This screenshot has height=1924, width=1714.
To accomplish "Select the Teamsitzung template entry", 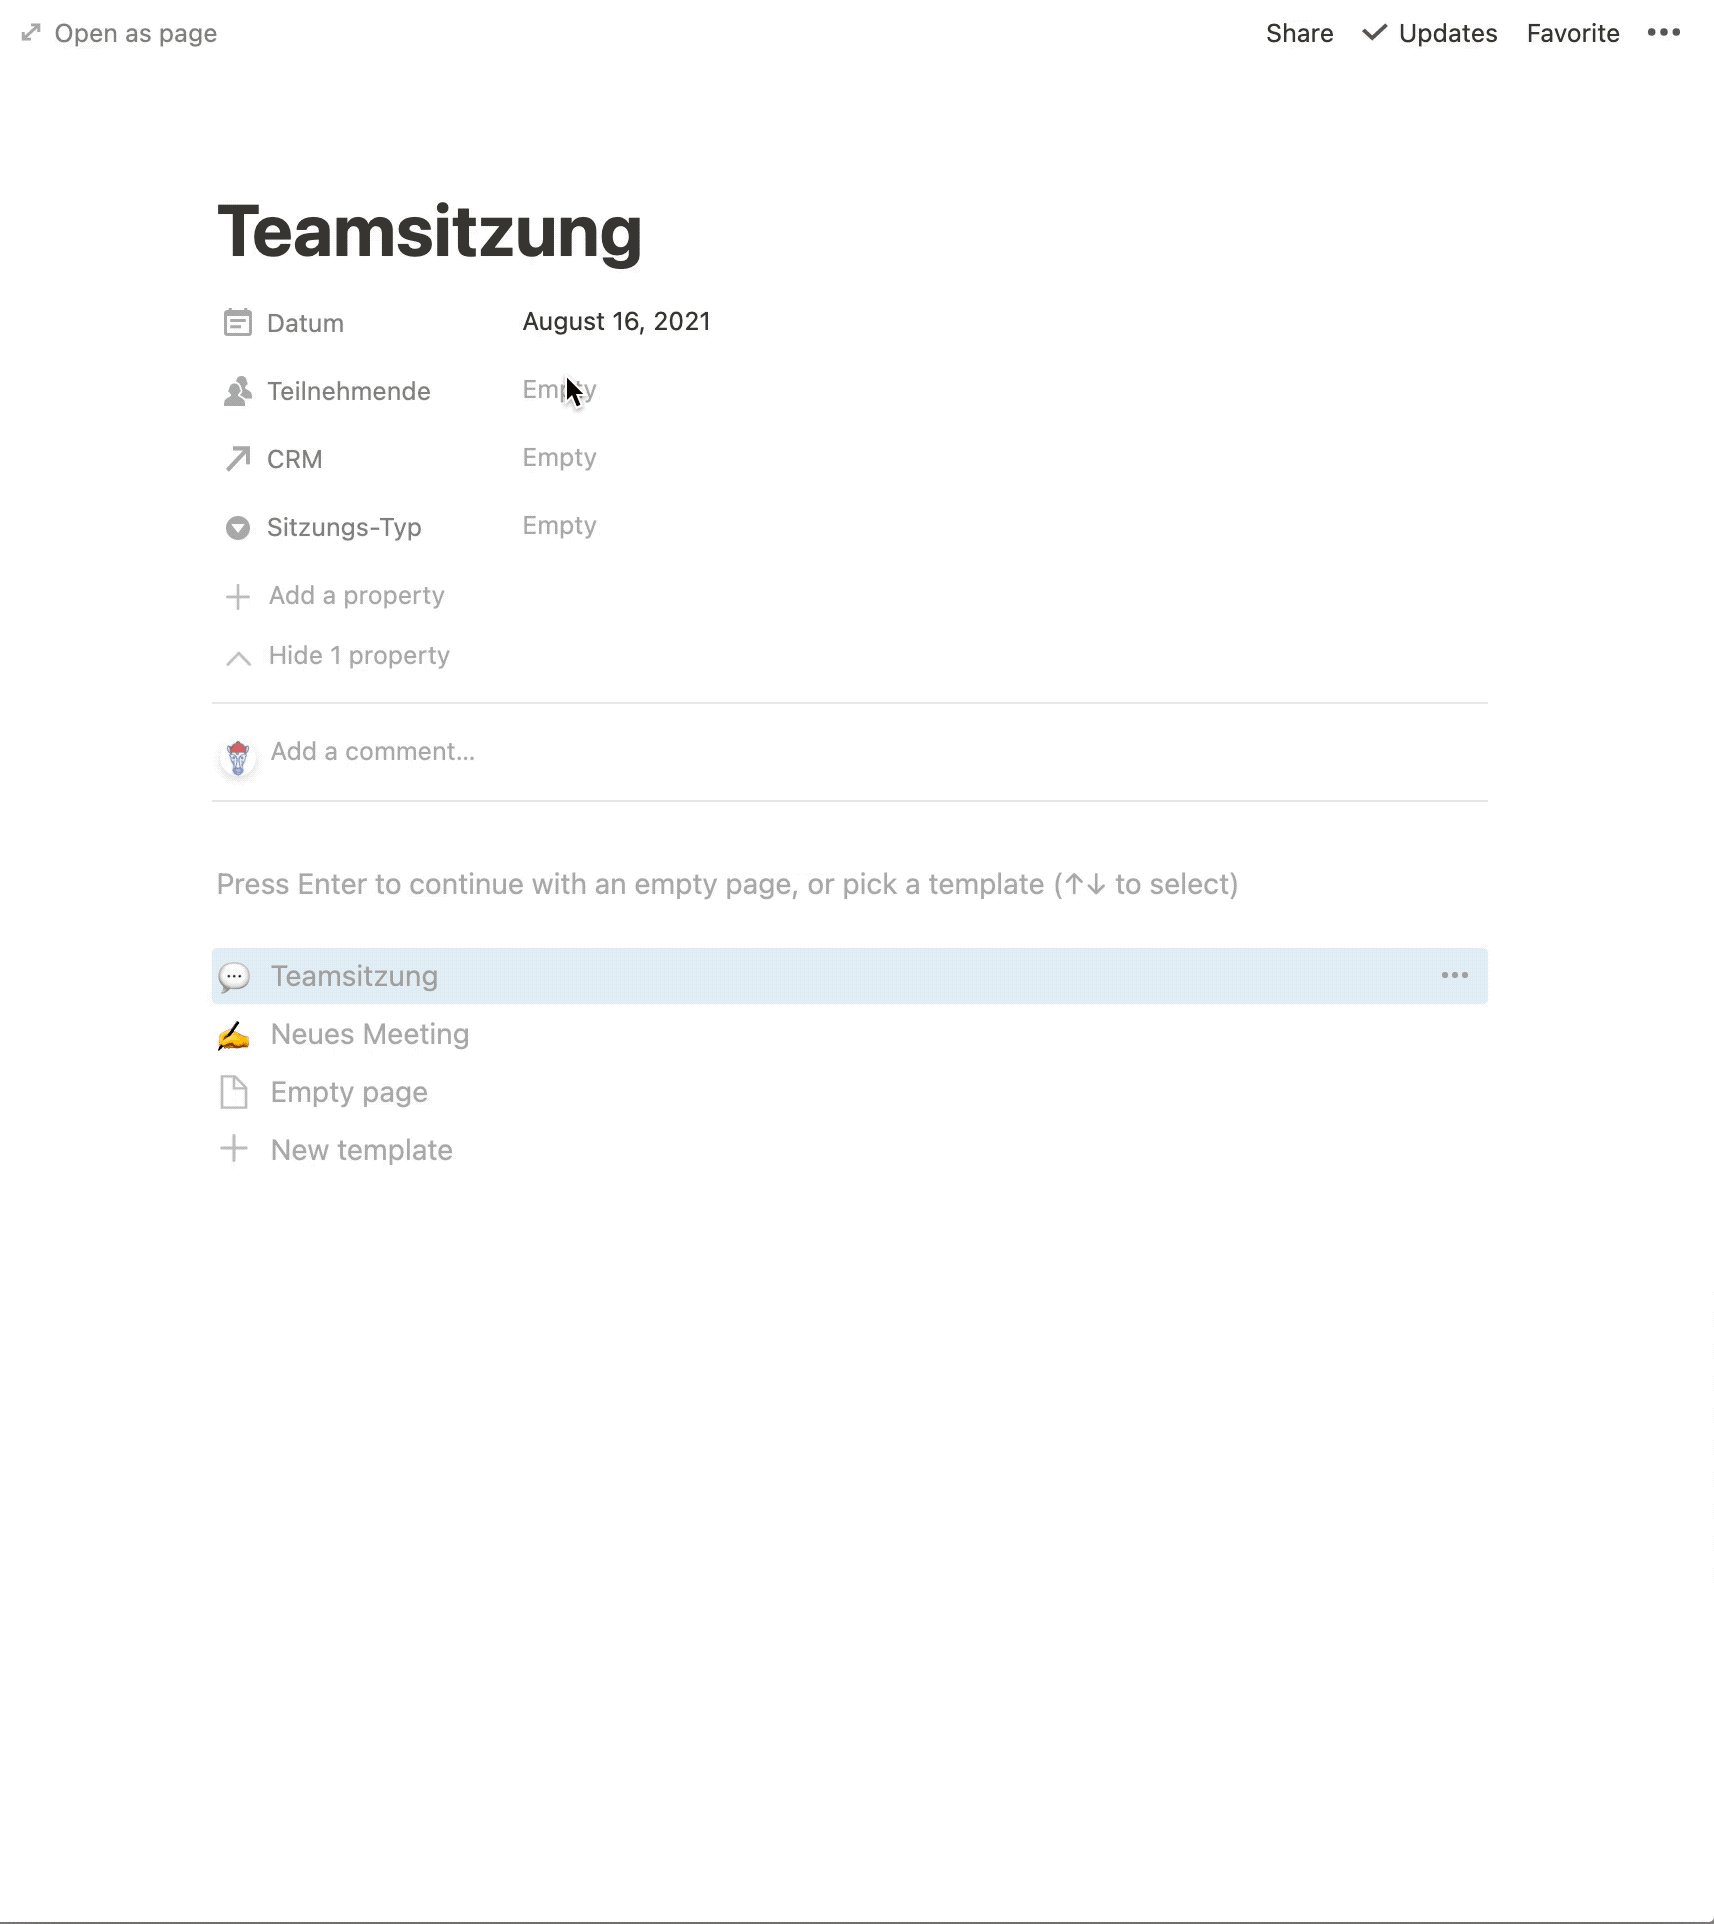I will (x=354, y=976).
